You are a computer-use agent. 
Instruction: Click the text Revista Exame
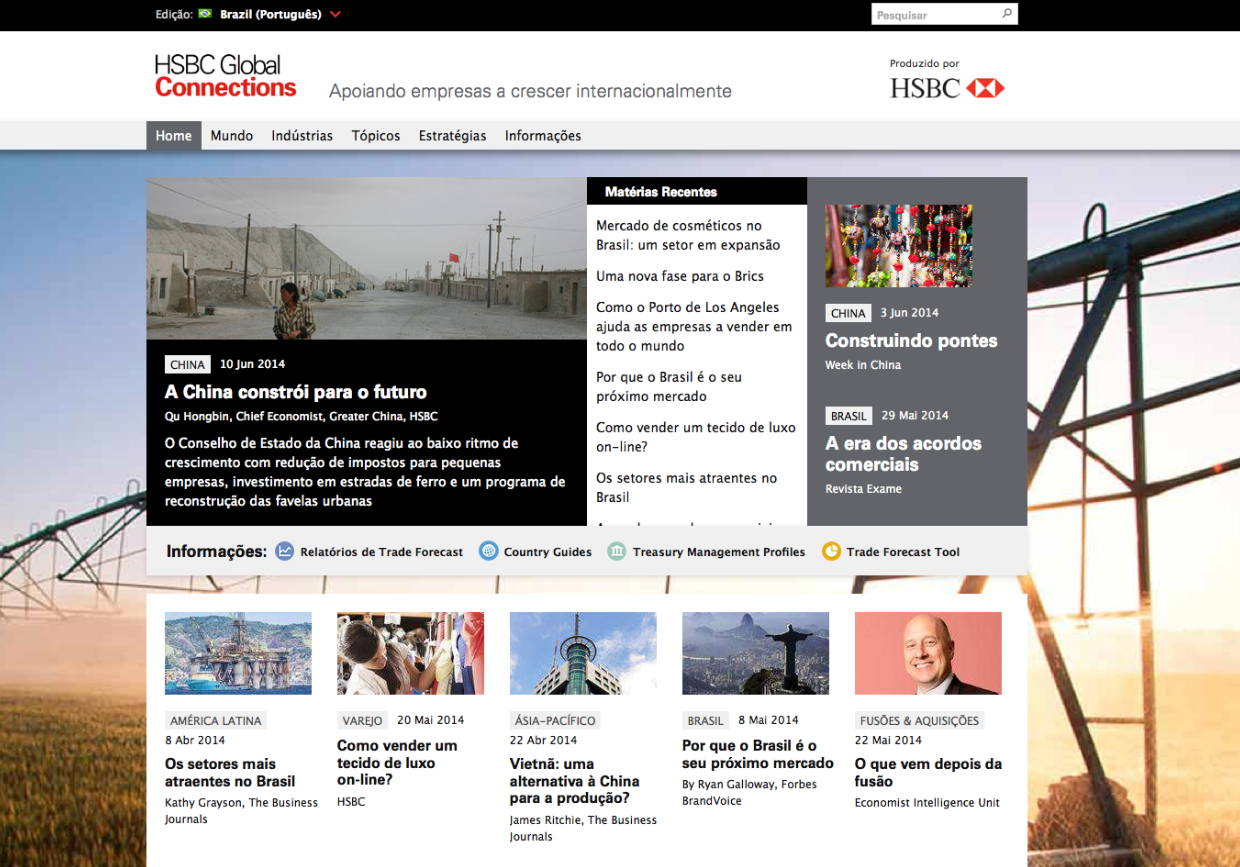tap(863, 489)
